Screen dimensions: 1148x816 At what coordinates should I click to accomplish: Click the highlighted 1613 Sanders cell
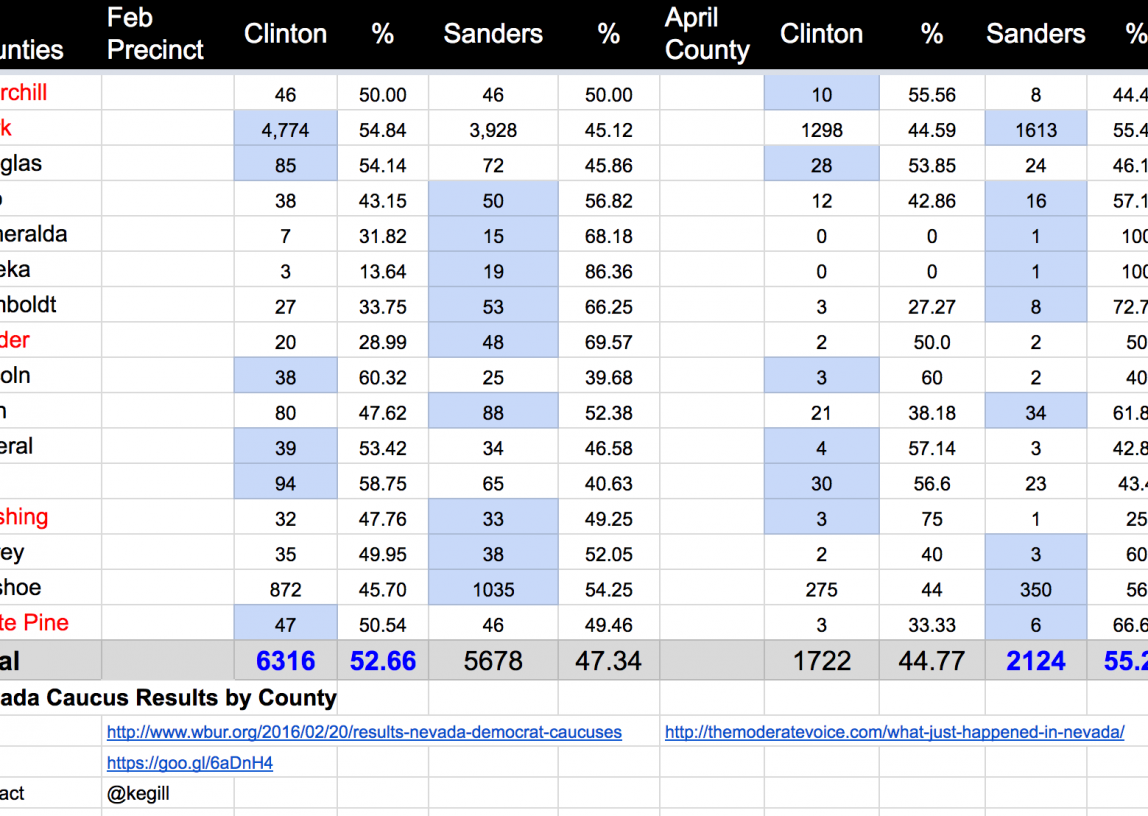[x=1035, y=130]
